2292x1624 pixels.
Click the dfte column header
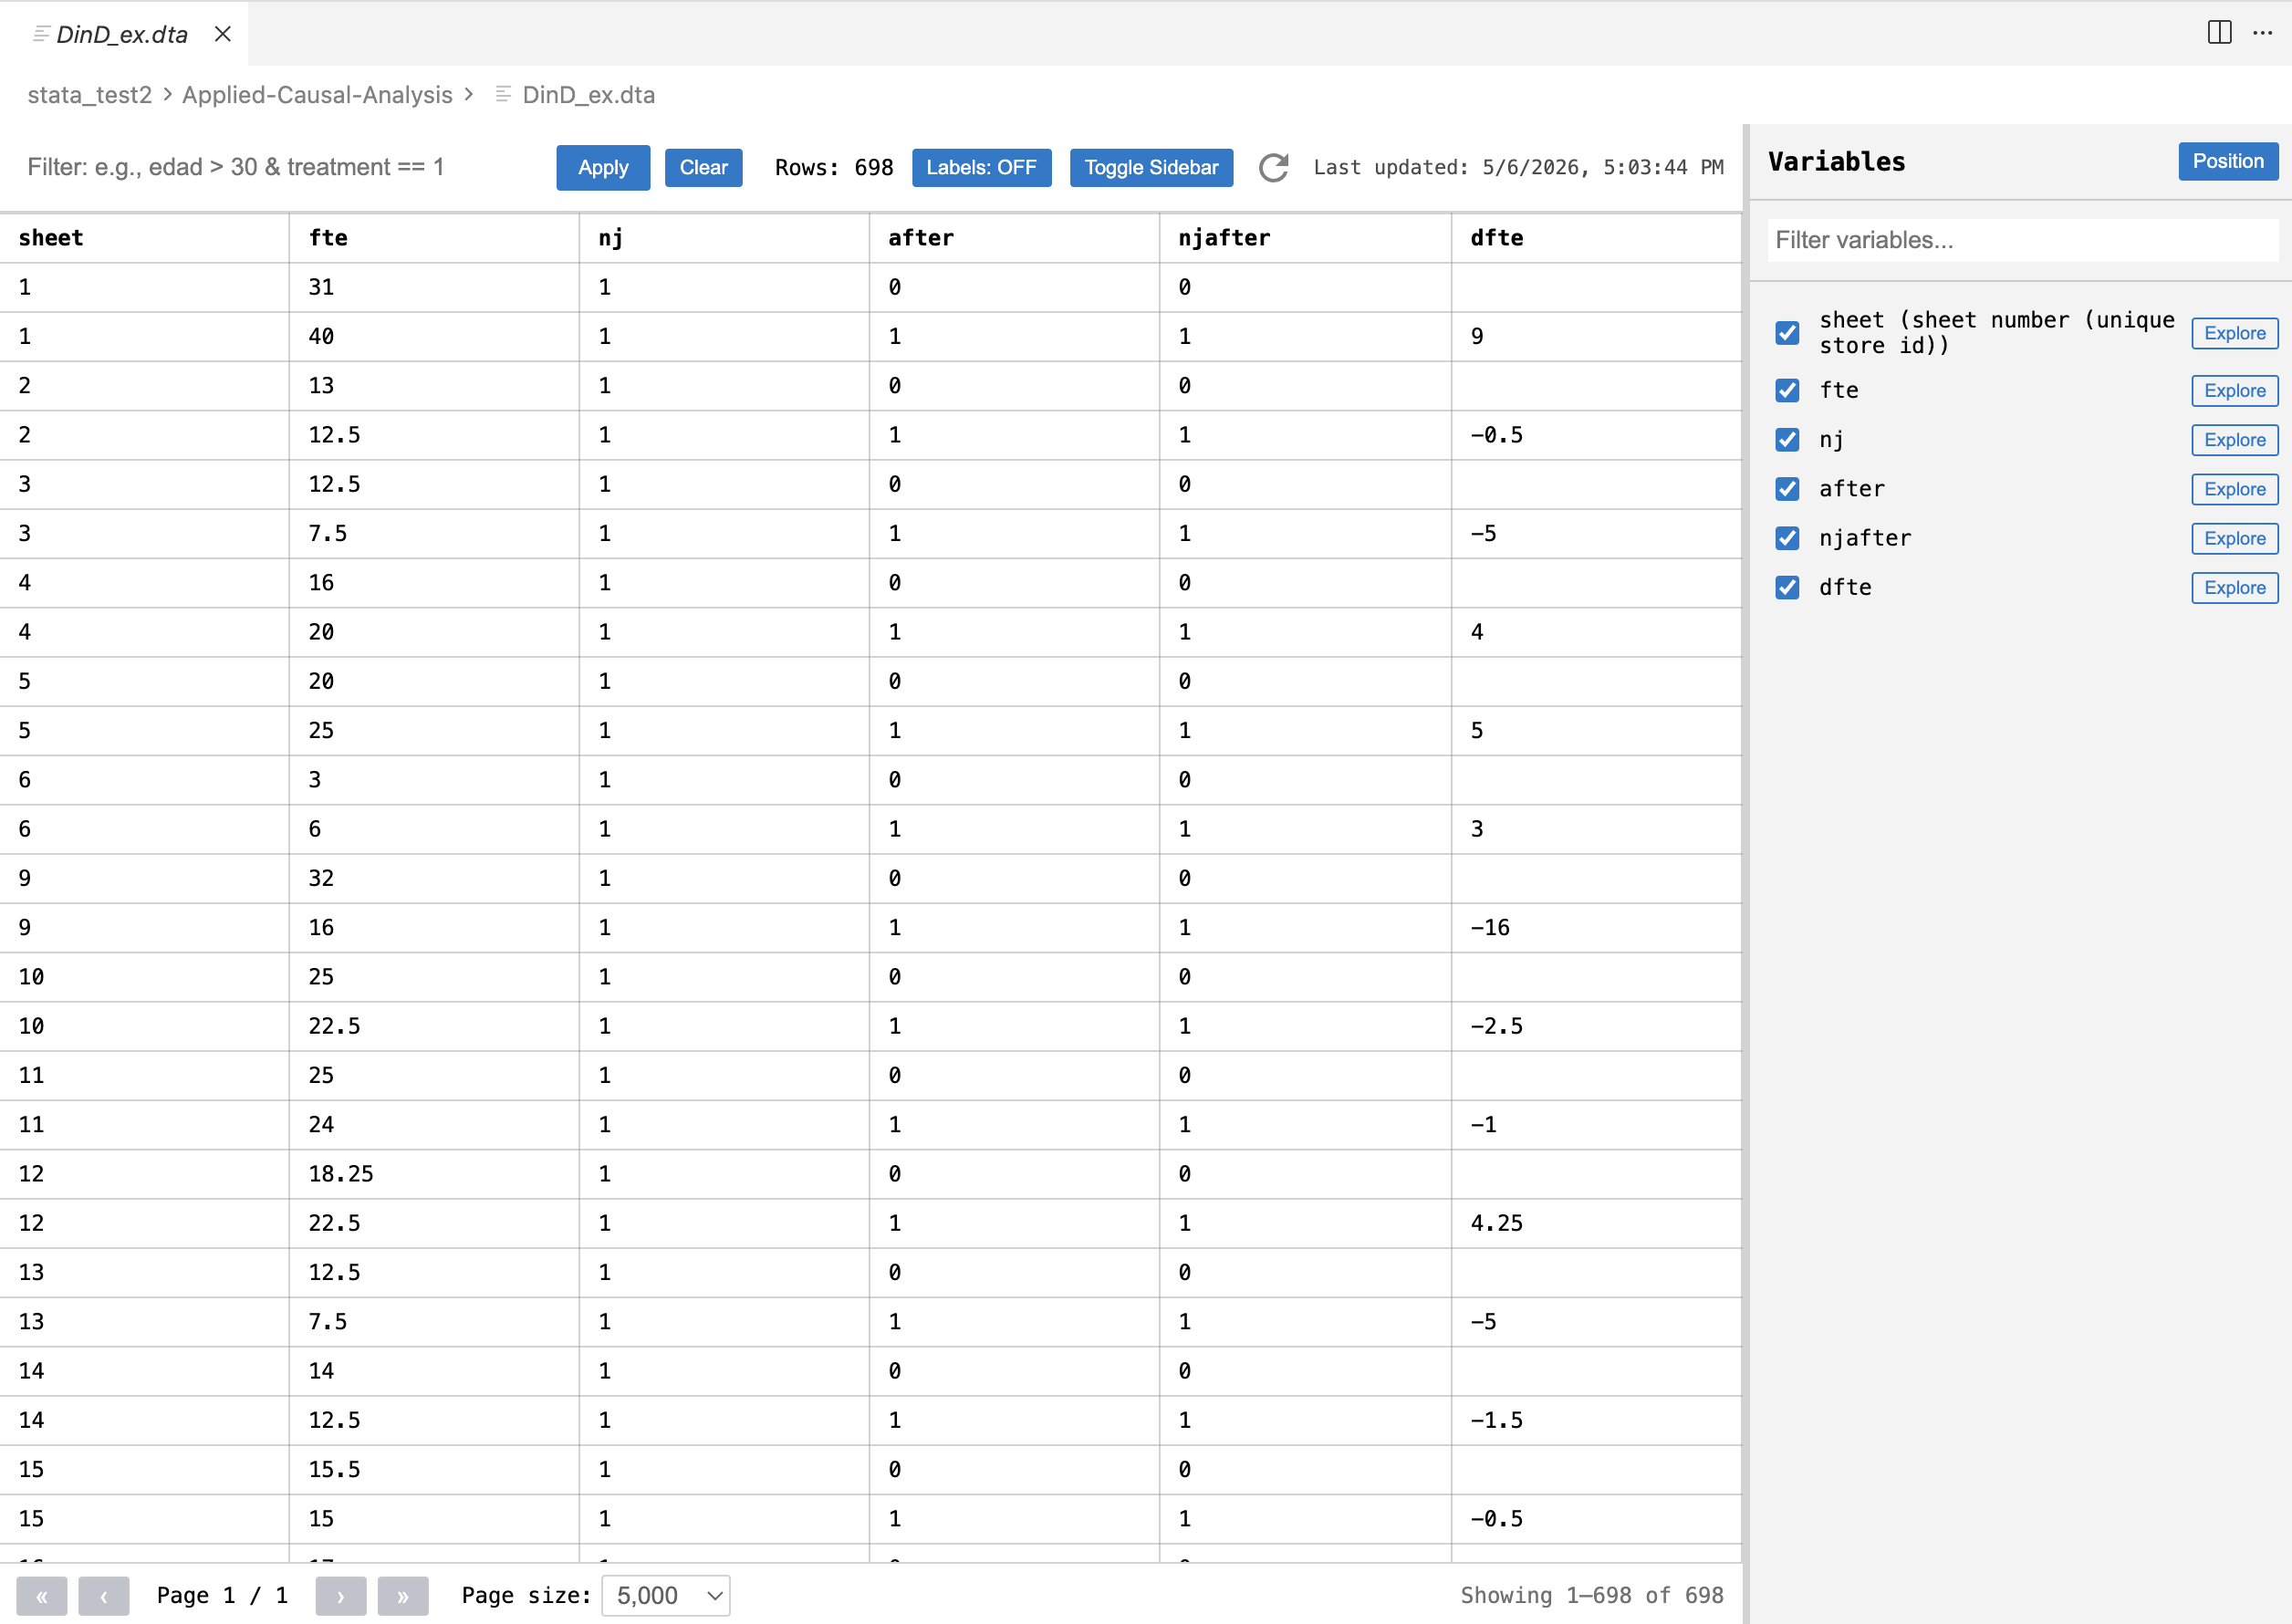pos(1596,238)
